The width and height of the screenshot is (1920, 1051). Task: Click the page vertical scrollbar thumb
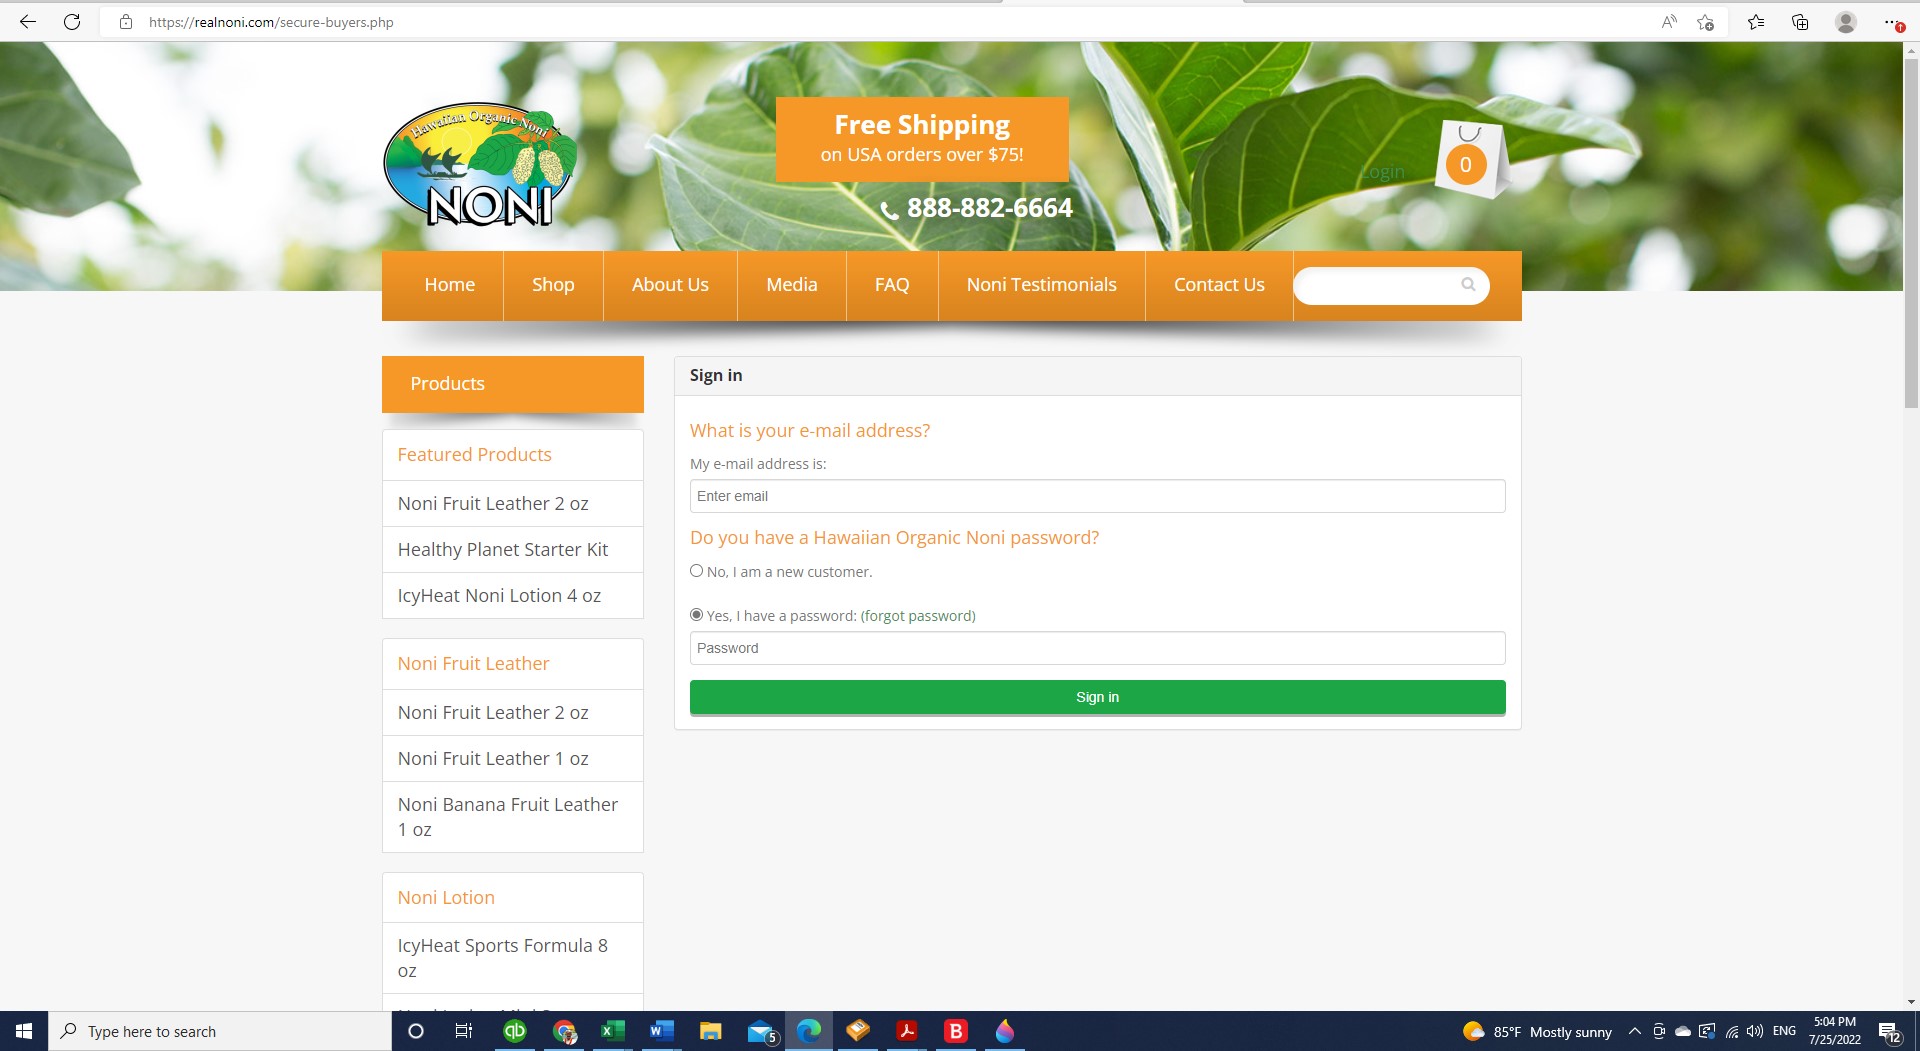tap(1911, 232)
